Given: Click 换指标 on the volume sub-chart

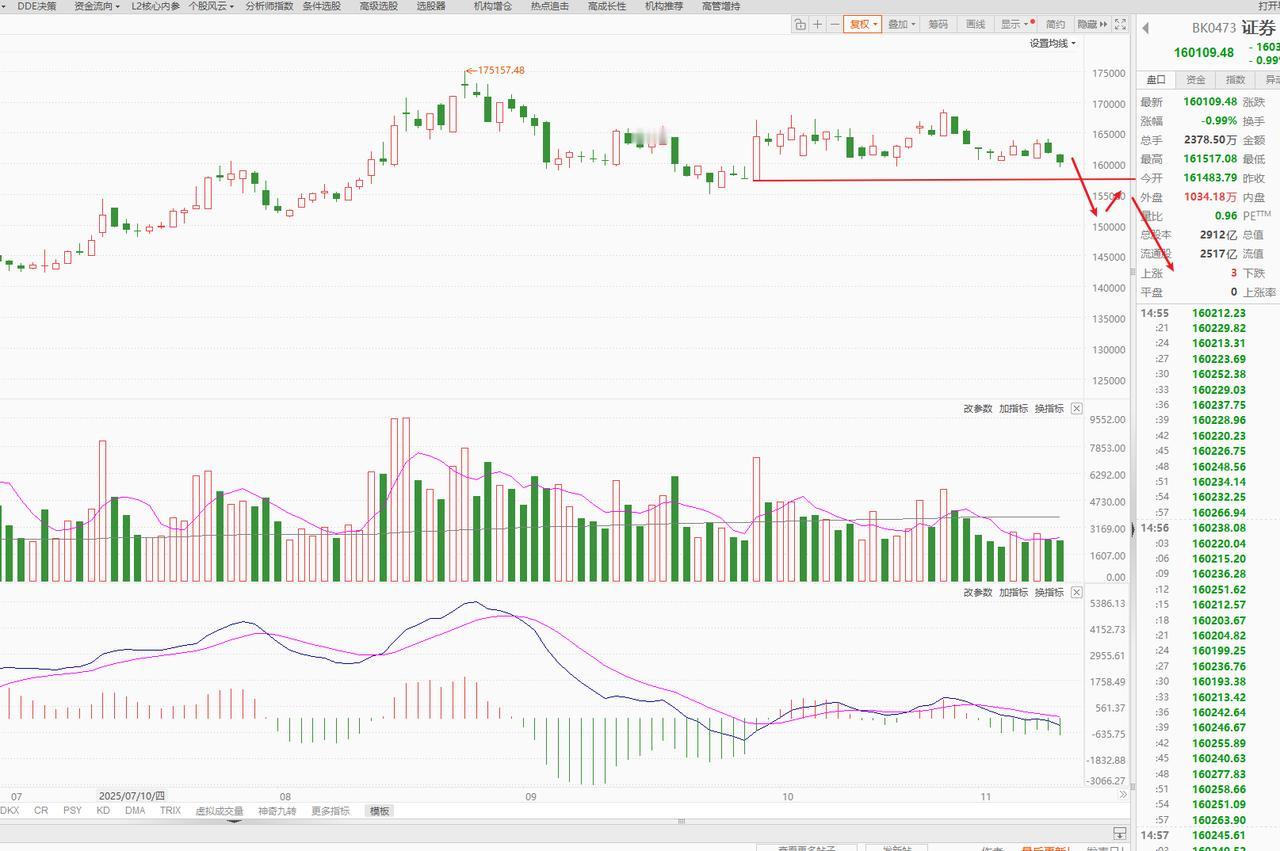Looking at the screenshot, I should (1049, 408).
